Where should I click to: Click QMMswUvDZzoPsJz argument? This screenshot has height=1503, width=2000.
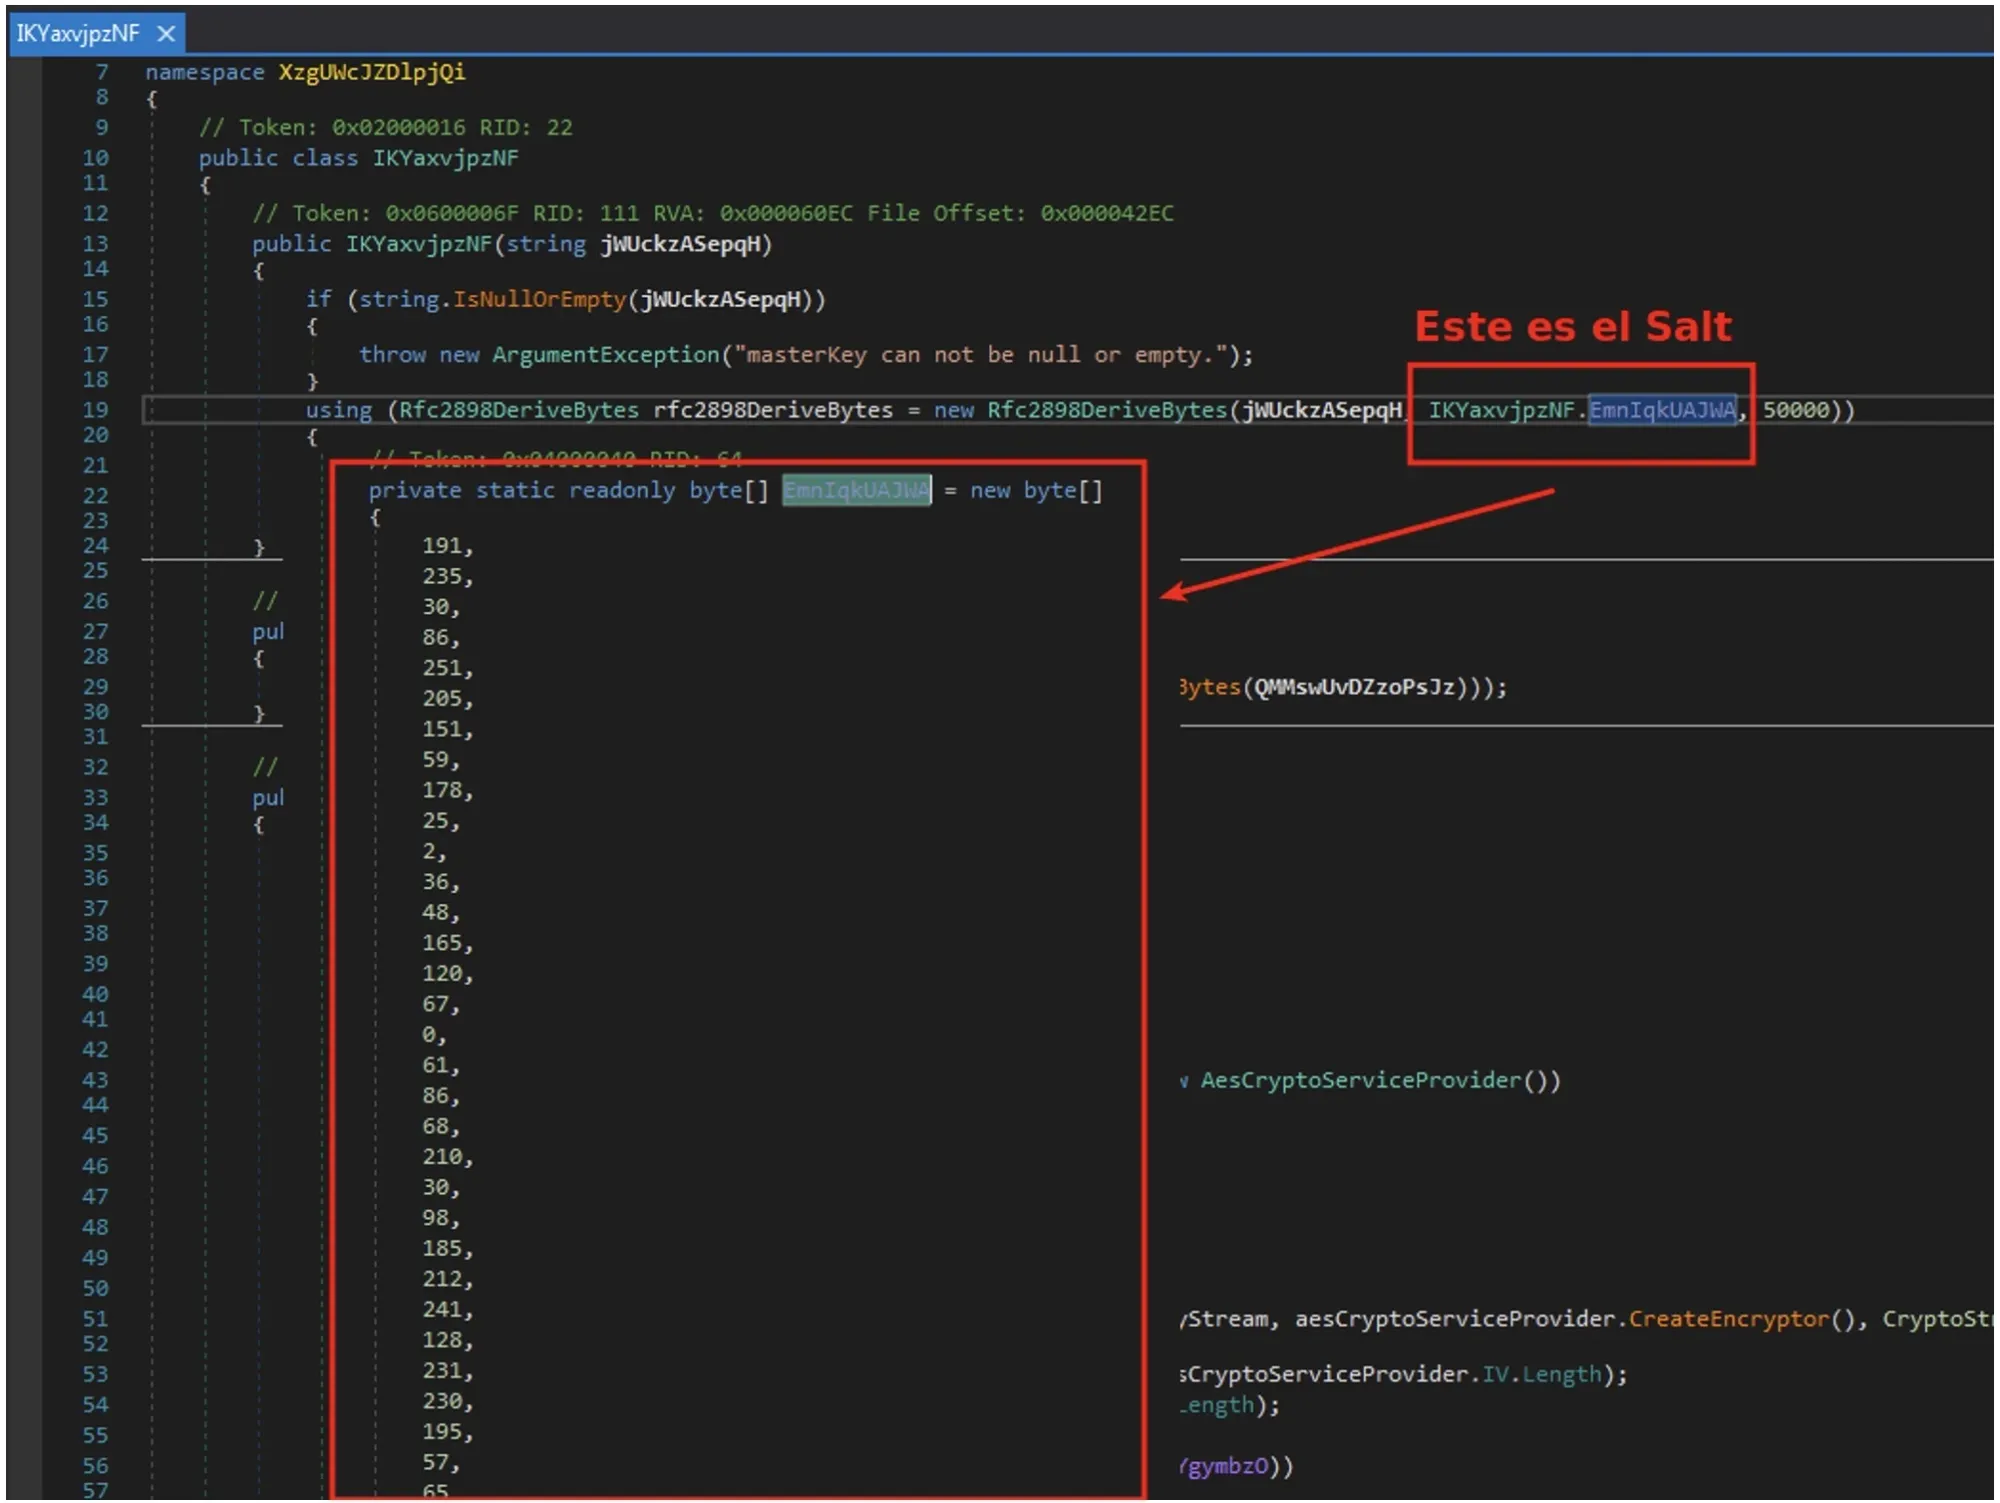(x=1355, y=687)
